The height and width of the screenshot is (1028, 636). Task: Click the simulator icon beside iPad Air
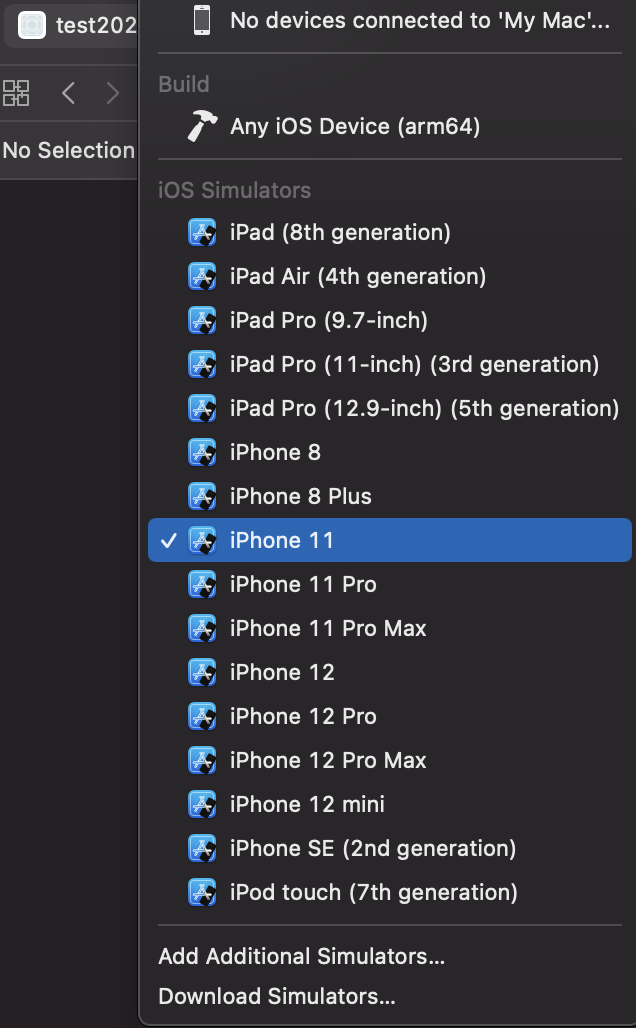(x=203, y=276)
